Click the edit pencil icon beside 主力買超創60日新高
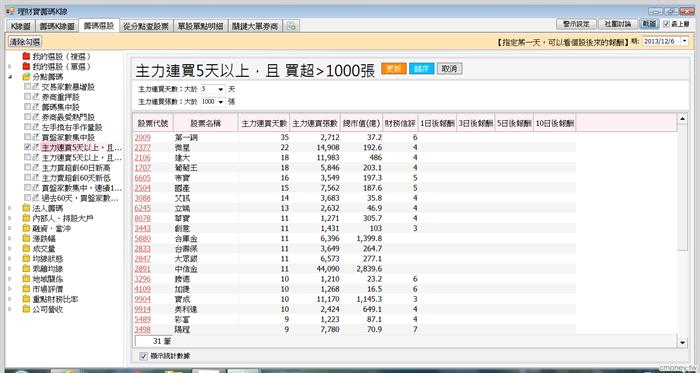Image resolution: width=700 pixels, height=373 pixels. [x=36, y=167]
